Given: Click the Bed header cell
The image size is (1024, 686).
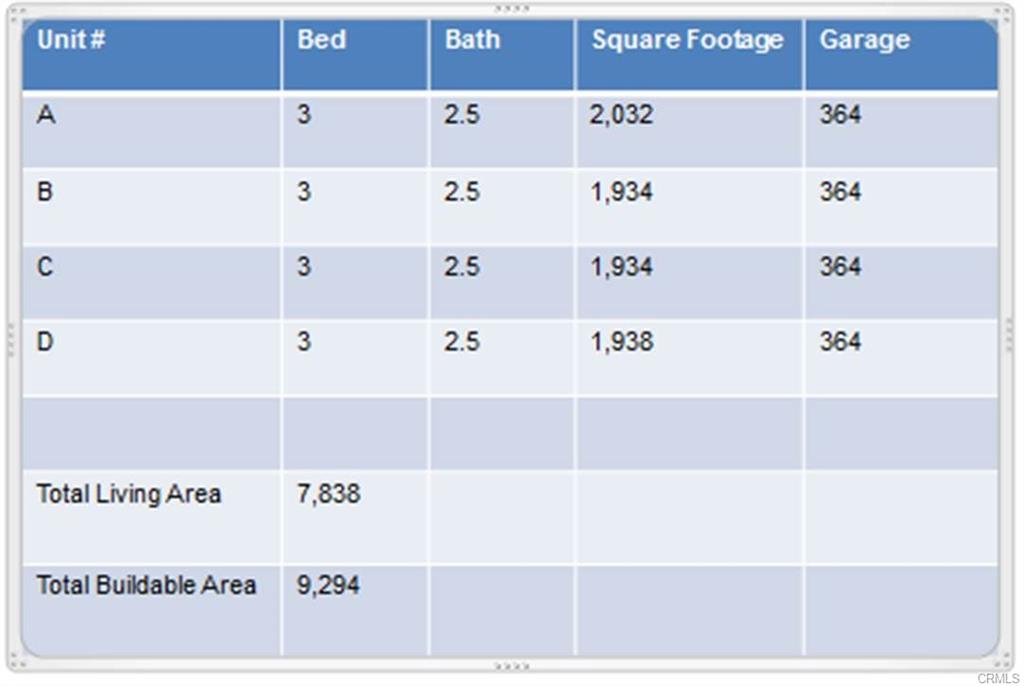Looking at the screenshot, I should [355, 55].
